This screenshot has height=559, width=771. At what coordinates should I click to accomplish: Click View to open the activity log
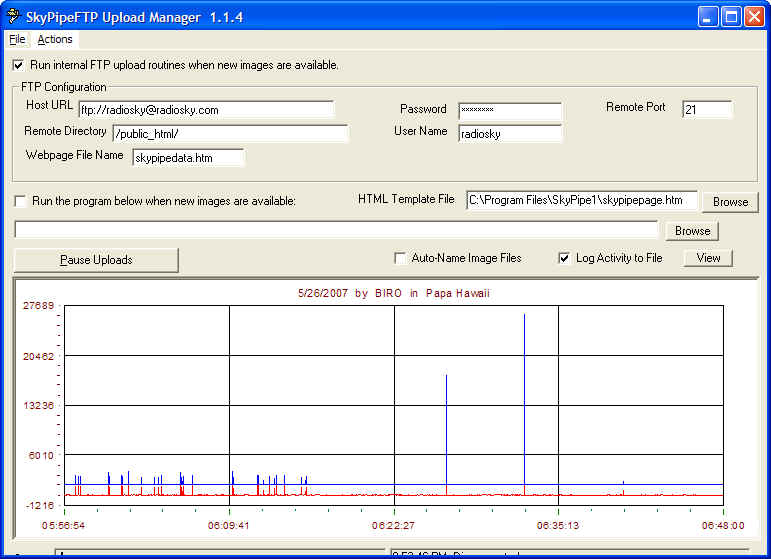click(708, 258)
